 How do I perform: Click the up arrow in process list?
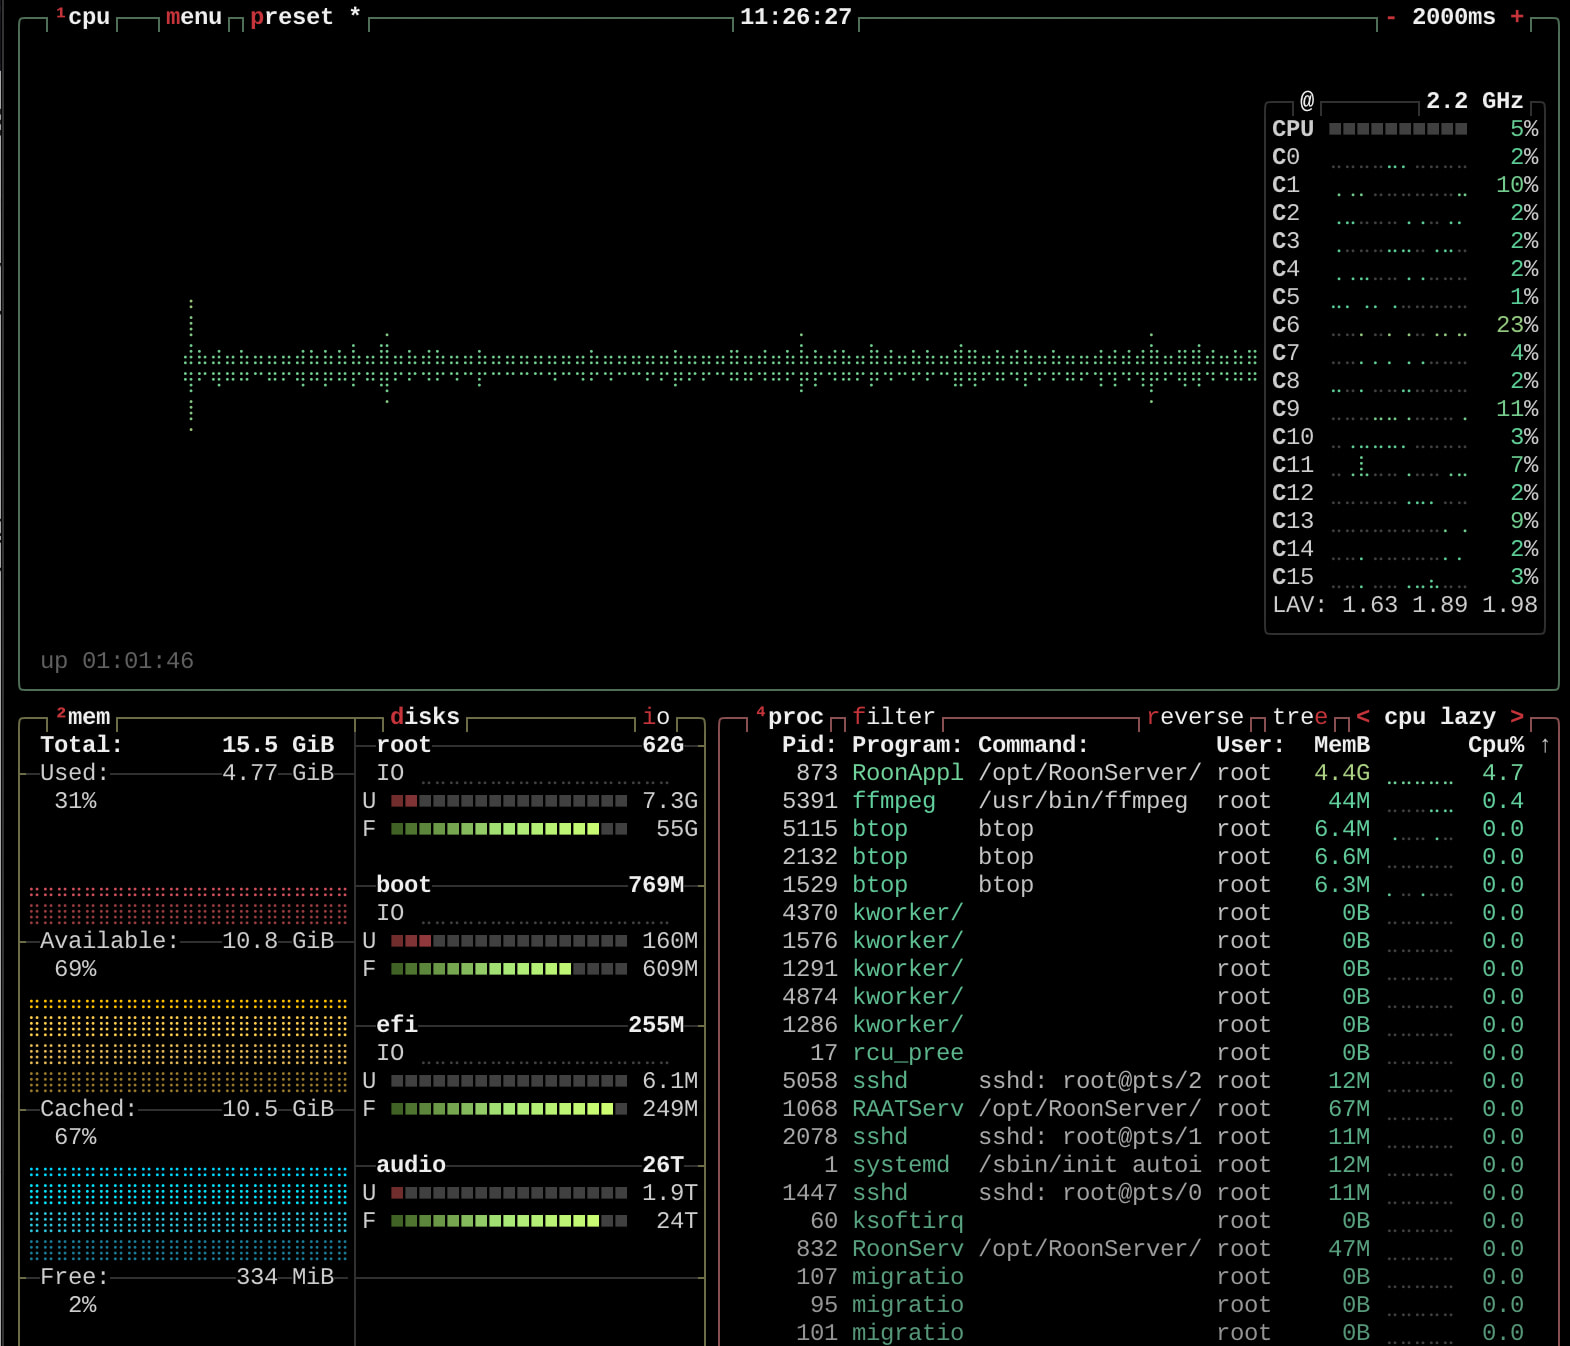1545,745
